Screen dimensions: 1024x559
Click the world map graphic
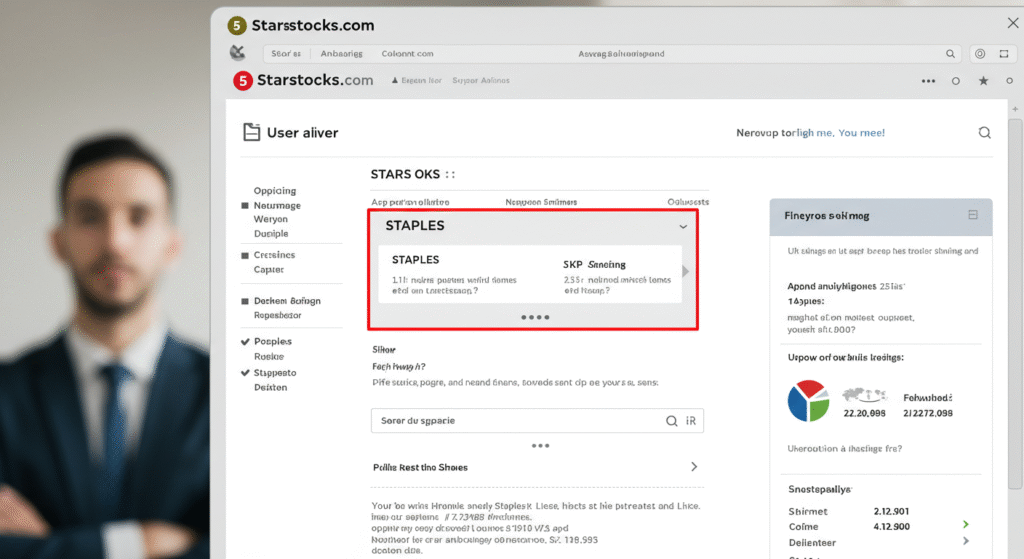pos(863,394)
